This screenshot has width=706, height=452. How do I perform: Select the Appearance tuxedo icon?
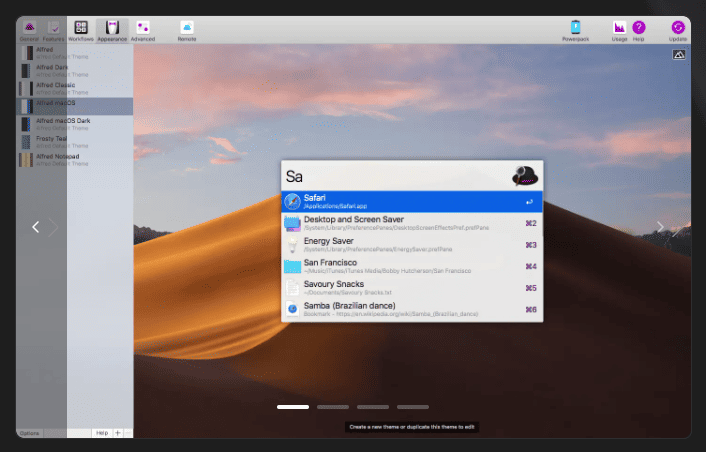[x=112, y=27]
